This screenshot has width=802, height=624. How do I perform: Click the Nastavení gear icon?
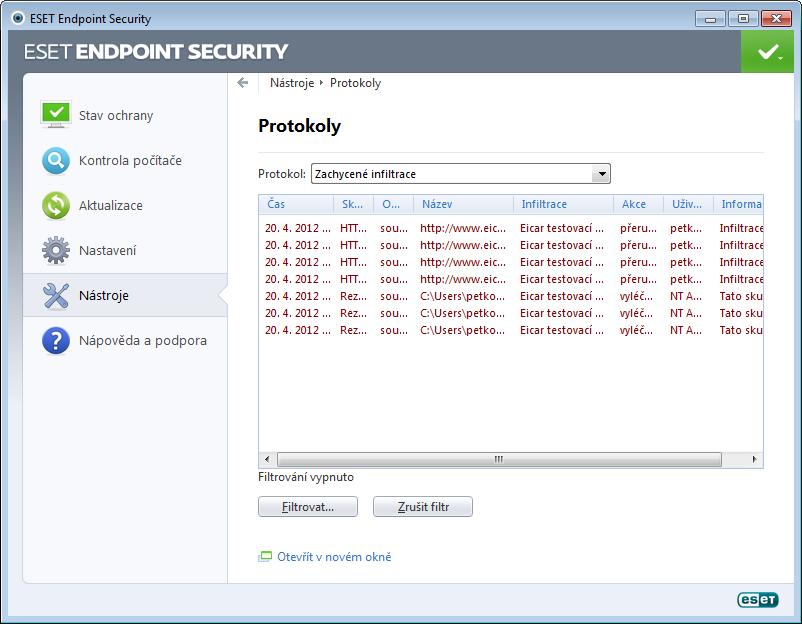point(56,251)
